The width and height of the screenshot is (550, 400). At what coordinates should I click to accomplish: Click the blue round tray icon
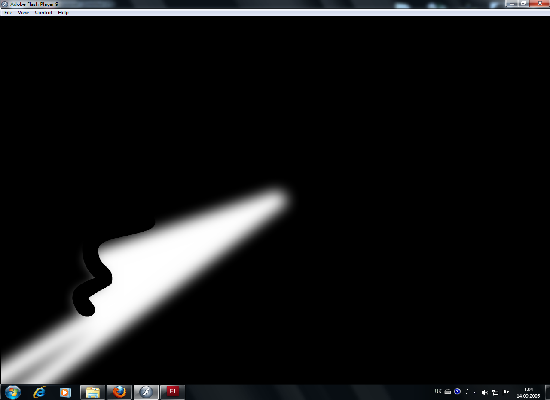coord(457,392)
